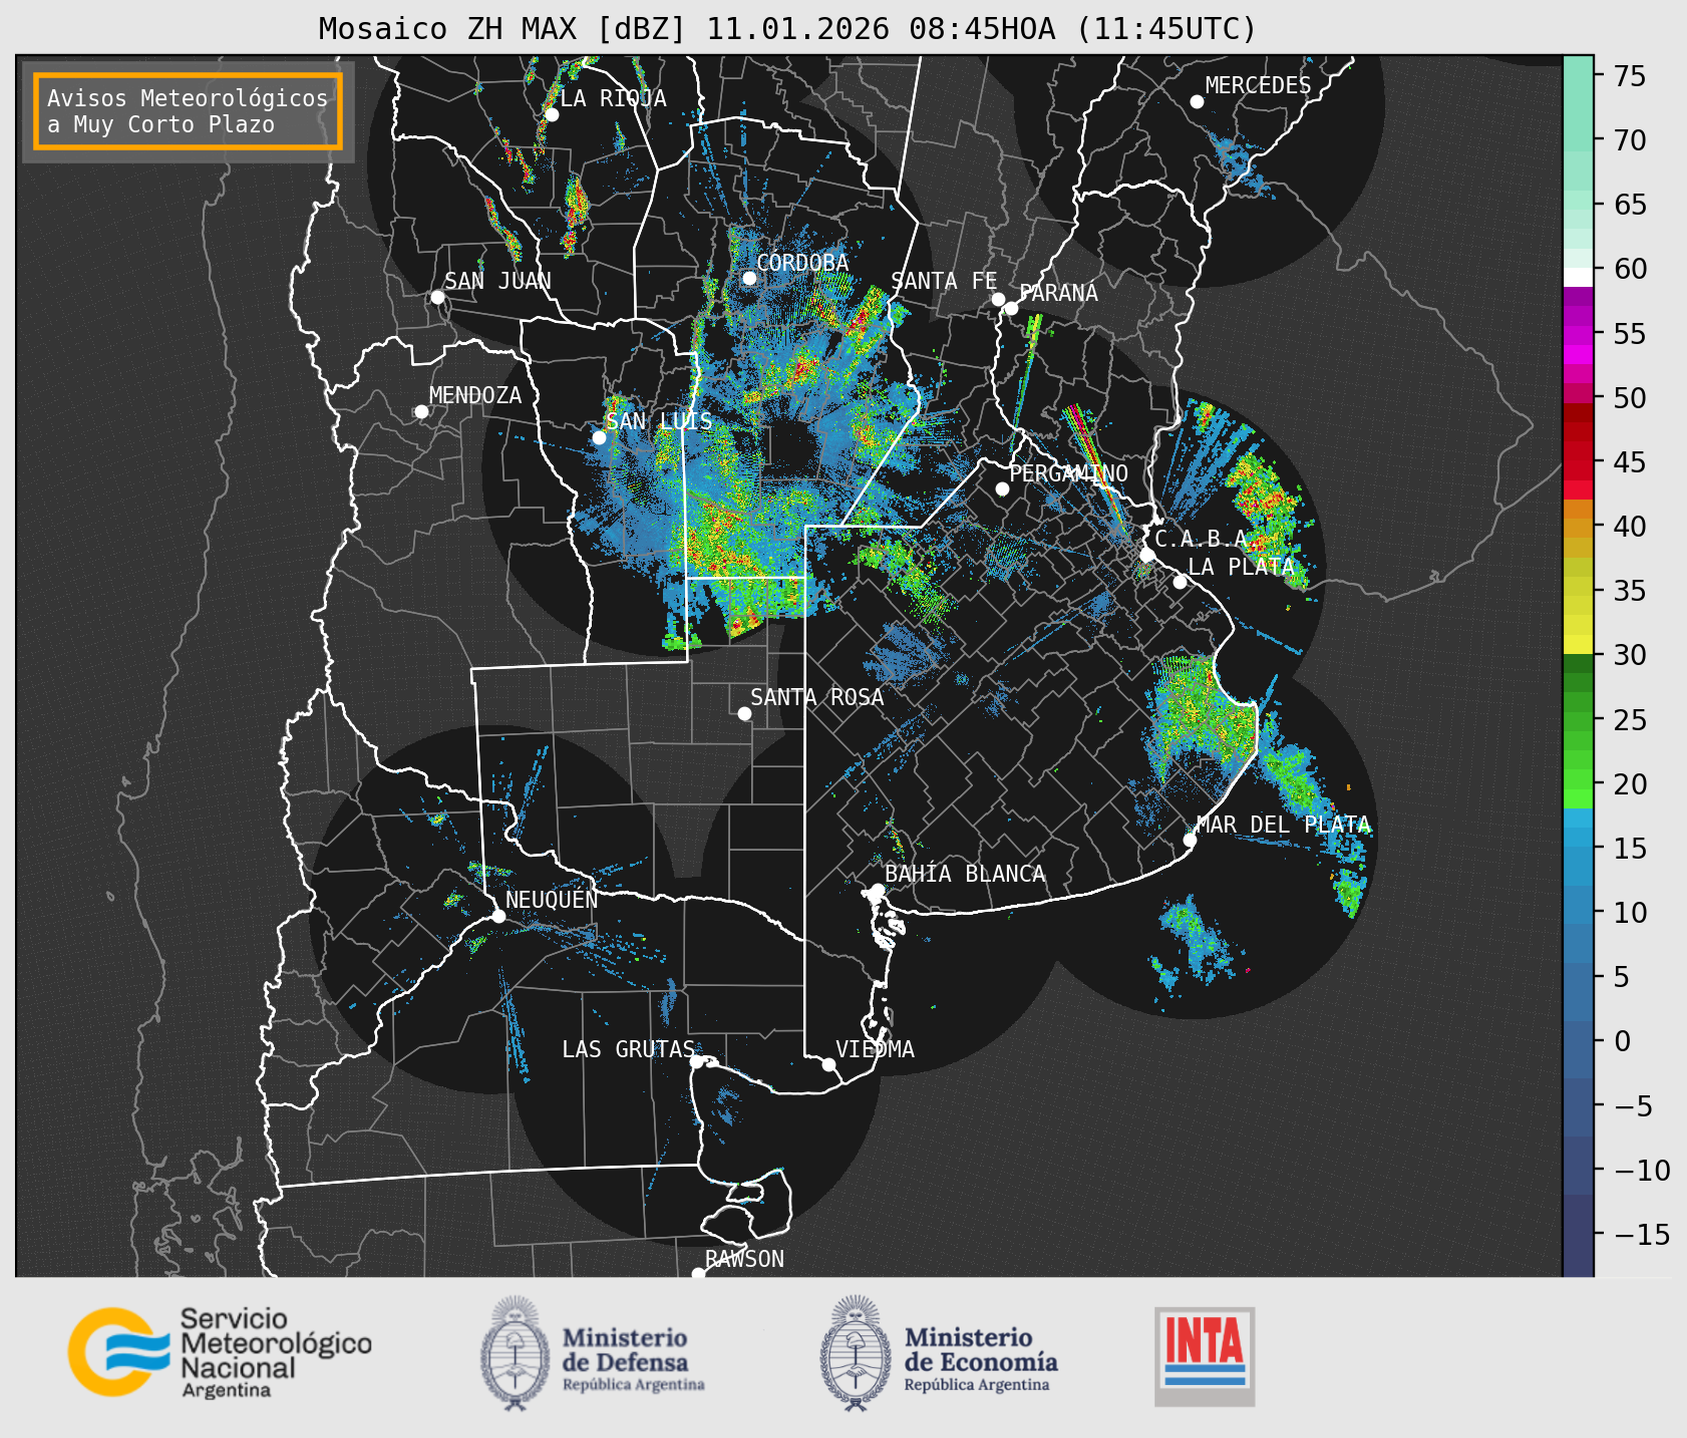The height and width of the screenshot is (1438, 1687).
Task: Click the 30 dBZ yellow band on color scale
Action: [1578, 646]
